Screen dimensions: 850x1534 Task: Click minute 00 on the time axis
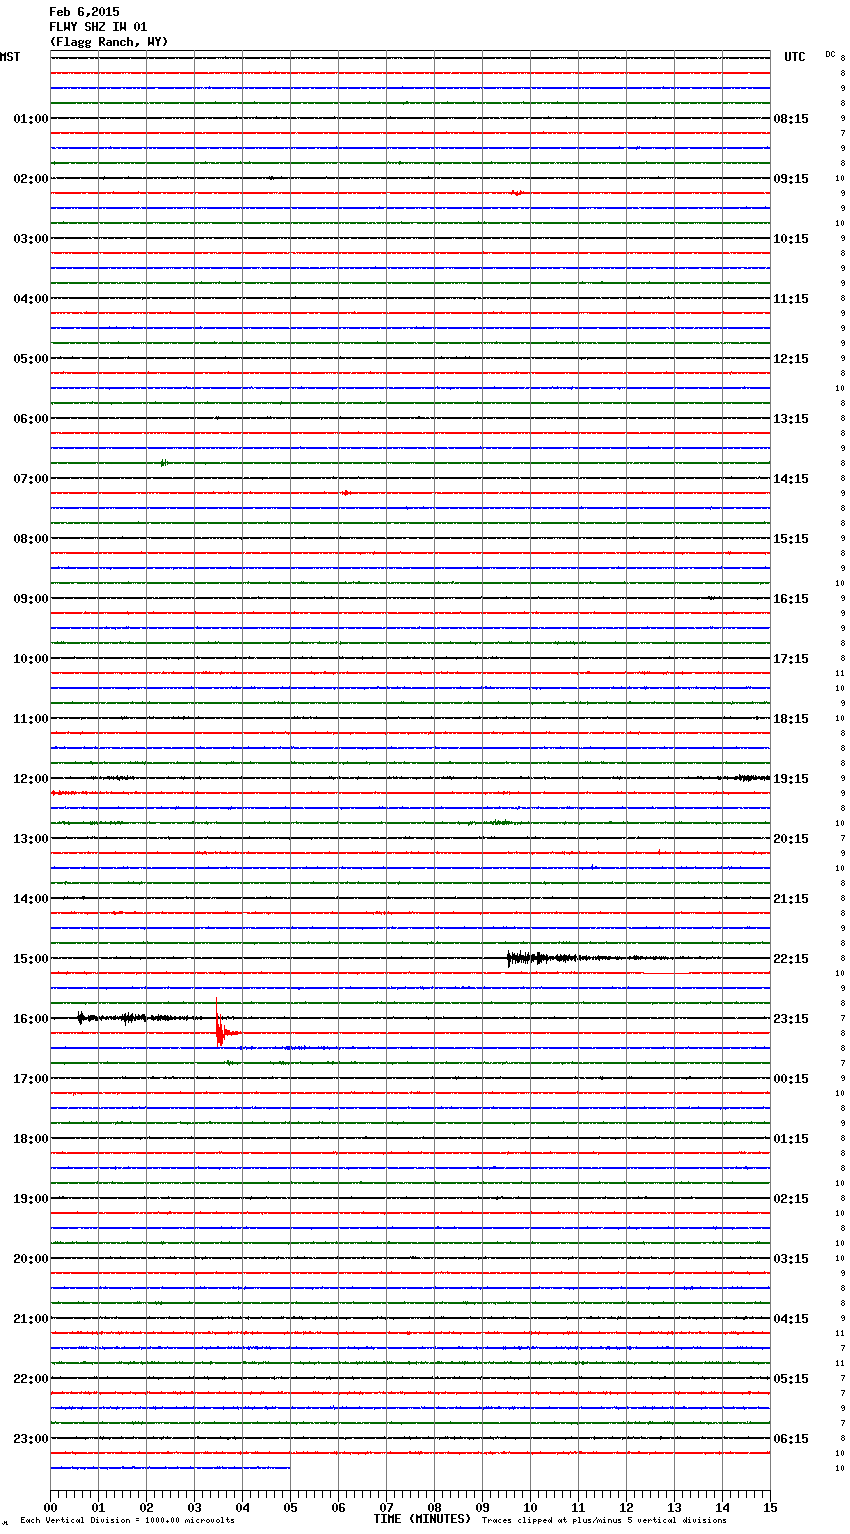[50, 1507]
